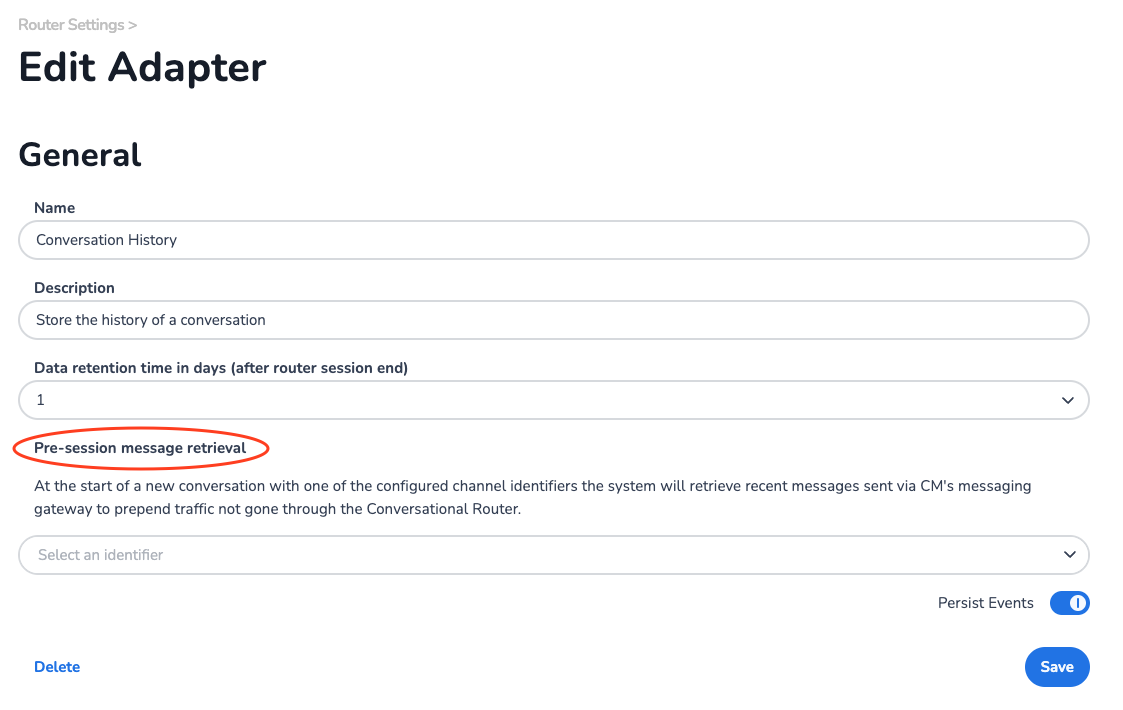Click the Router Settings breadcrumb link
The image size is (1123, 710).
click(71, 24)
